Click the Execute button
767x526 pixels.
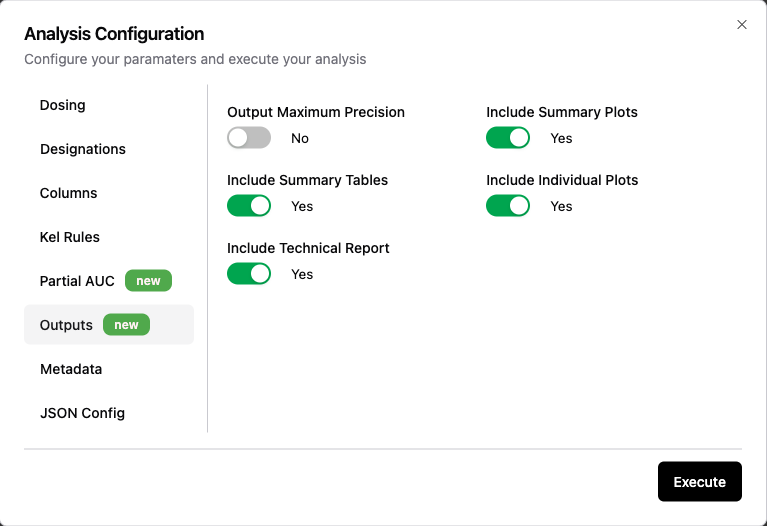[x=699, y=481]
